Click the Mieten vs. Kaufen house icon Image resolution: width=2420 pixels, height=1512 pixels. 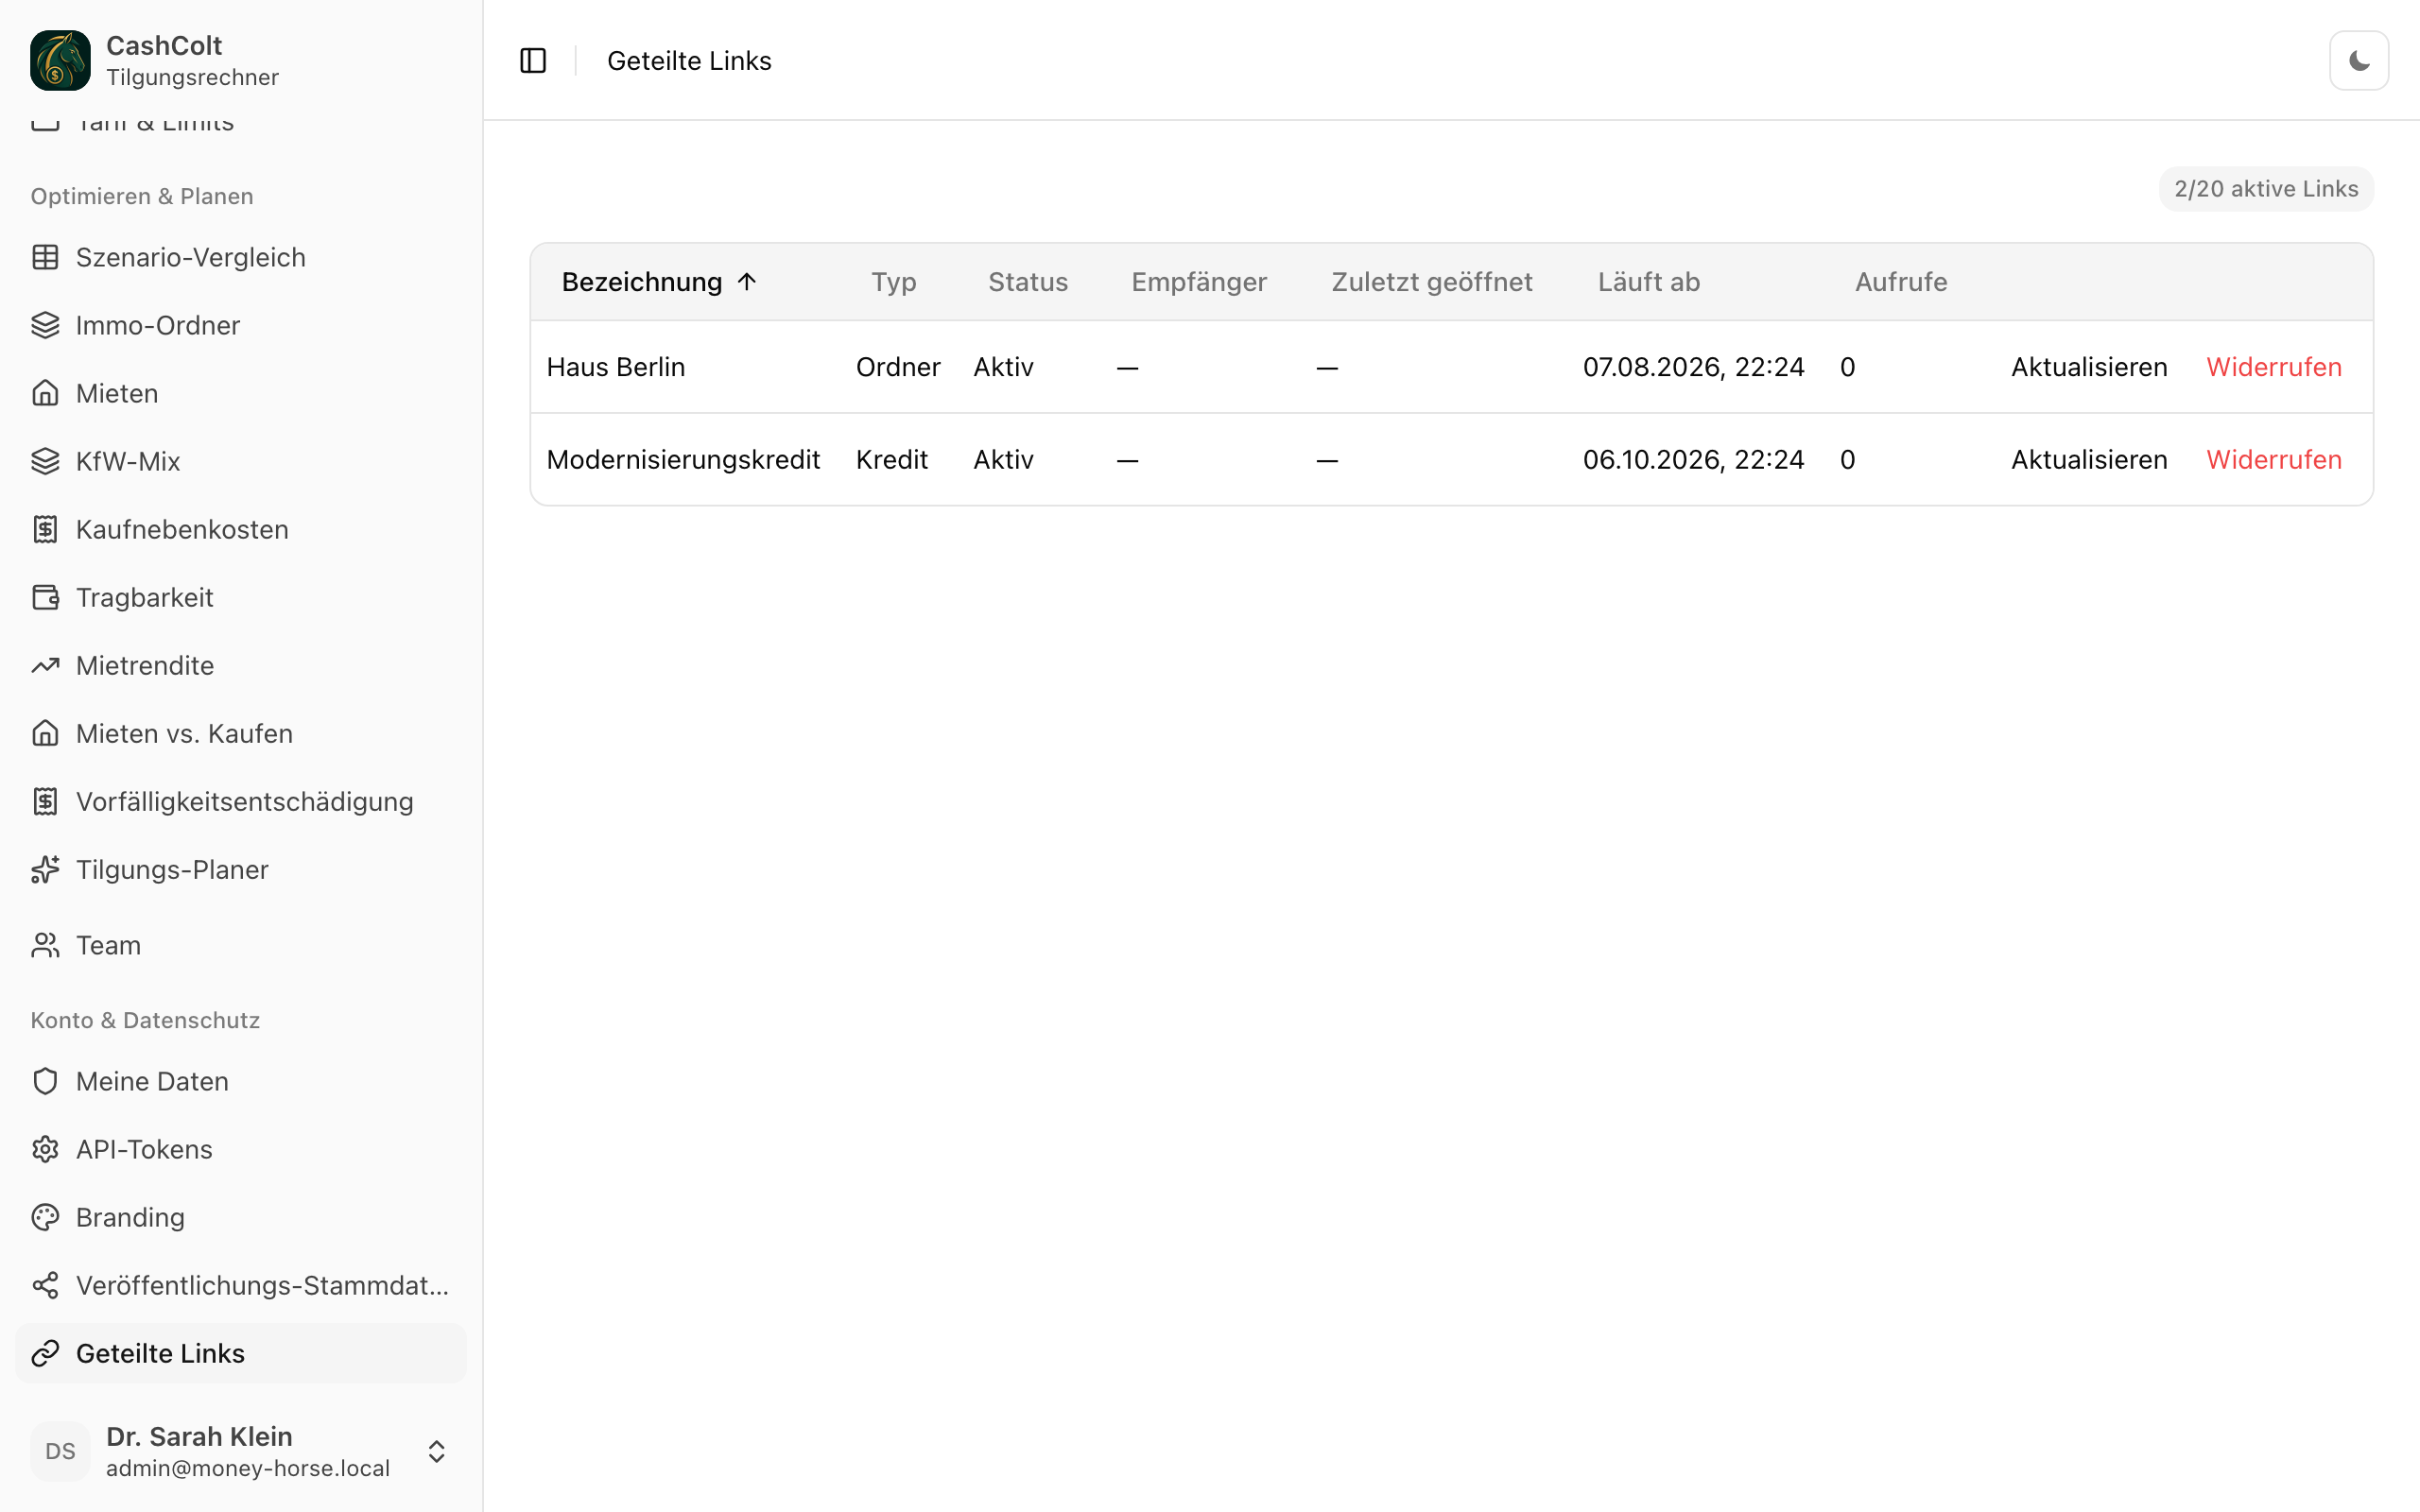tap(45, 733)
